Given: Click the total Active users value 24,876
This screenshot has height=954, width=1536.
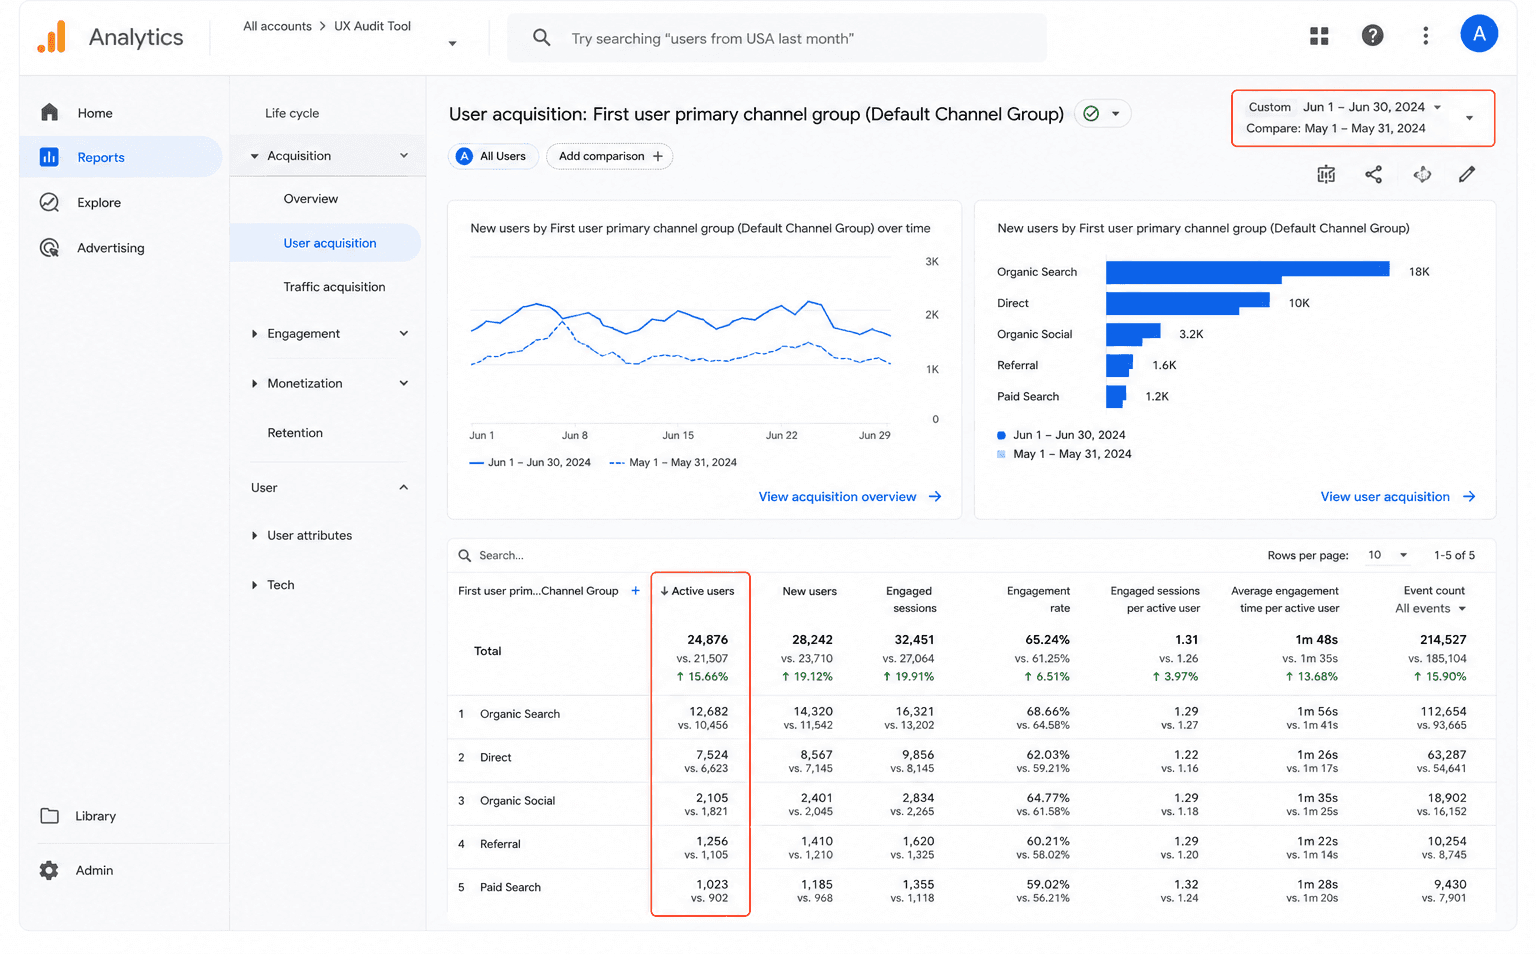Looking at the screenshot, I should pos(707,640).
